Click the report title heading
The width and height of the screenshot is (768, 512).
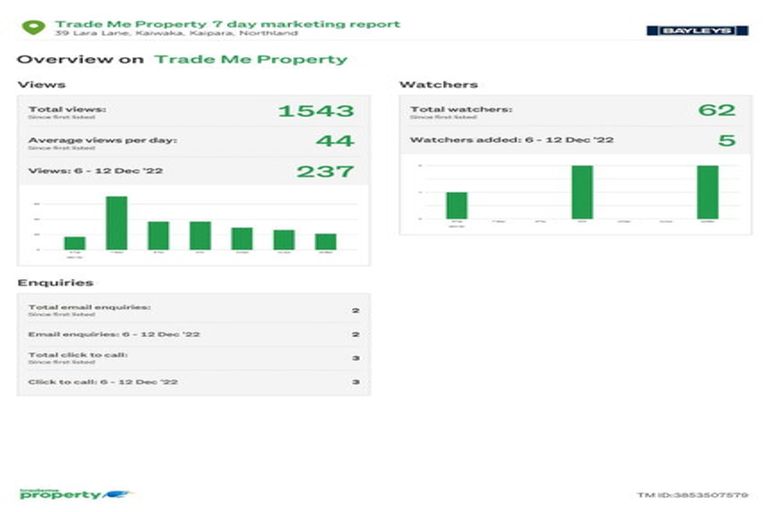(227, 23)
